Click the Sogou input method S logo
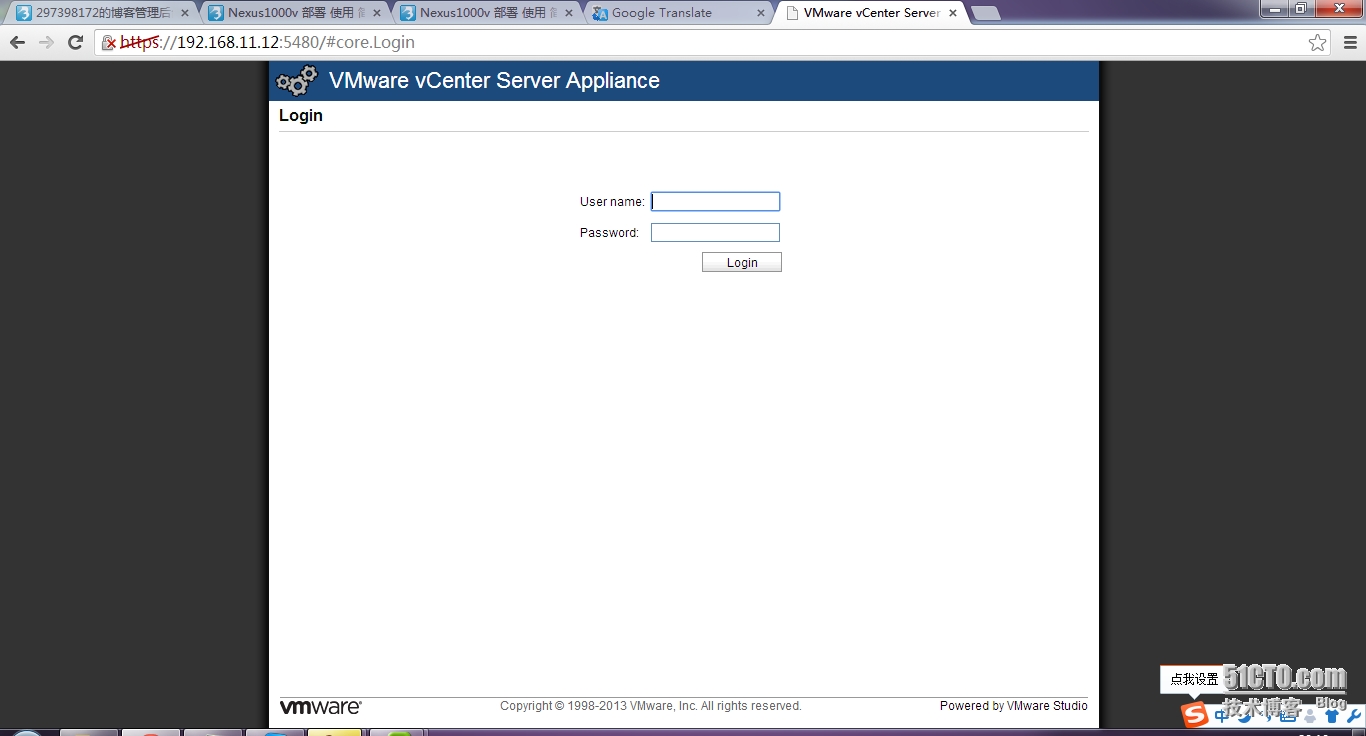 click(x=1194, y=714)
